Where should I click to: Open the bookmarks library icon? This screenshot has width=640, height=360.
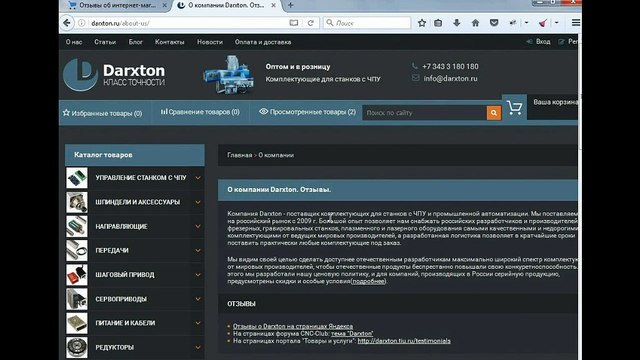(438, 23)
